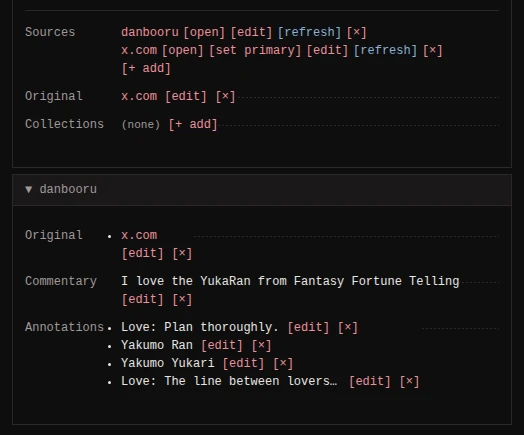Select 'Love: Plan thoroughly.' annotation text
Screen dimensions: 524x435
(200, 327)
